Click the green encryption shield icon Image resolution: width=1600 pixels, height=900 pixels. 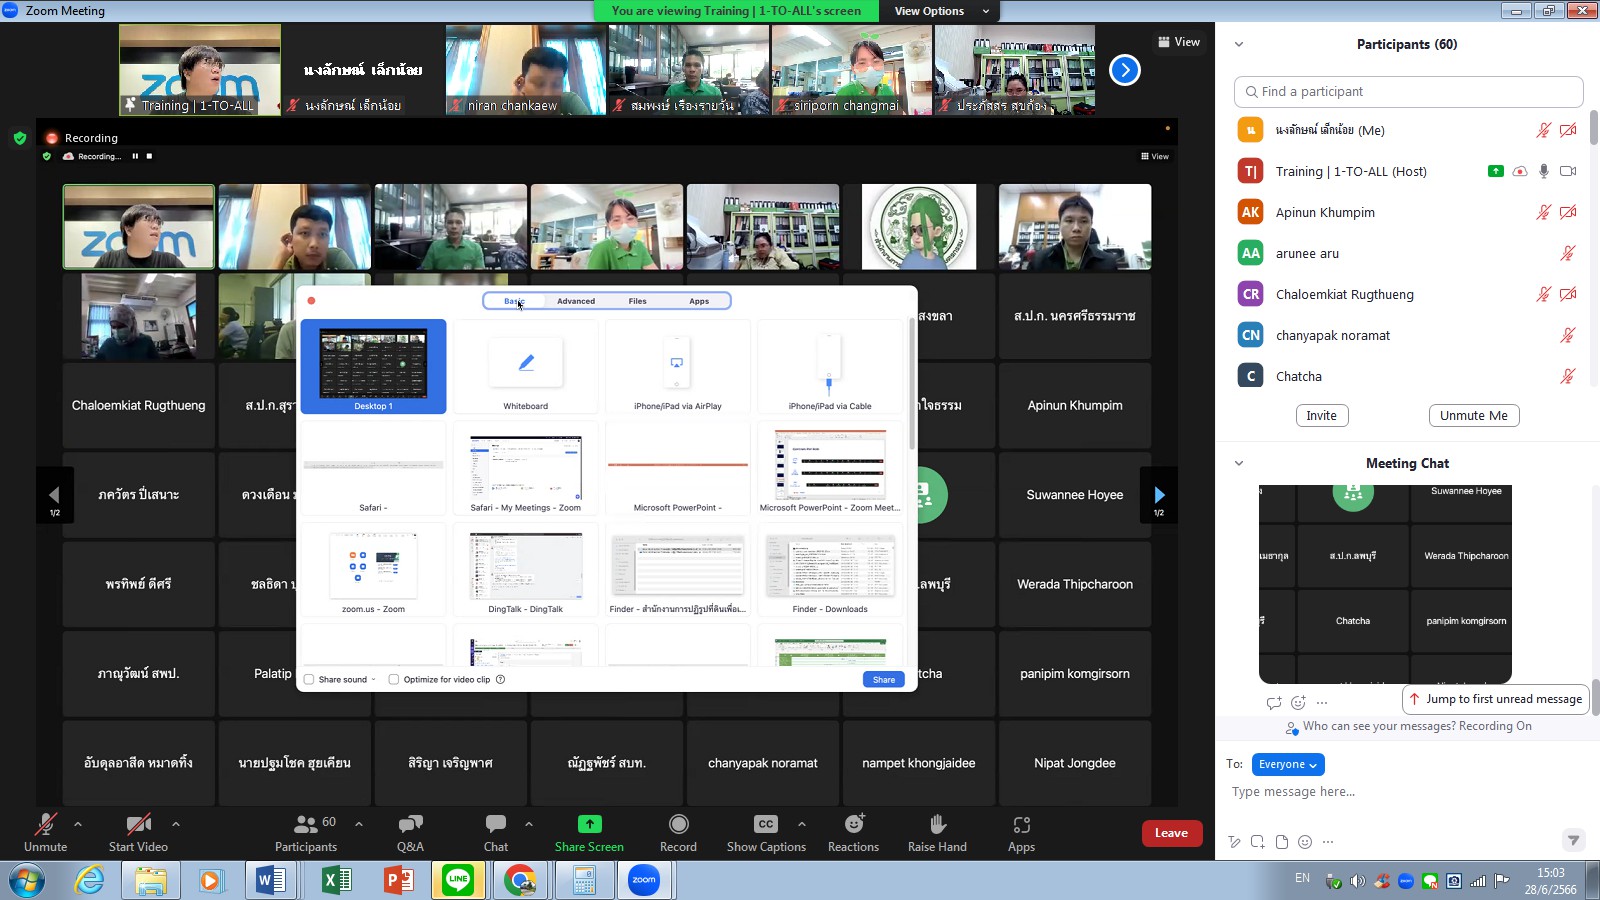[20, 138]
